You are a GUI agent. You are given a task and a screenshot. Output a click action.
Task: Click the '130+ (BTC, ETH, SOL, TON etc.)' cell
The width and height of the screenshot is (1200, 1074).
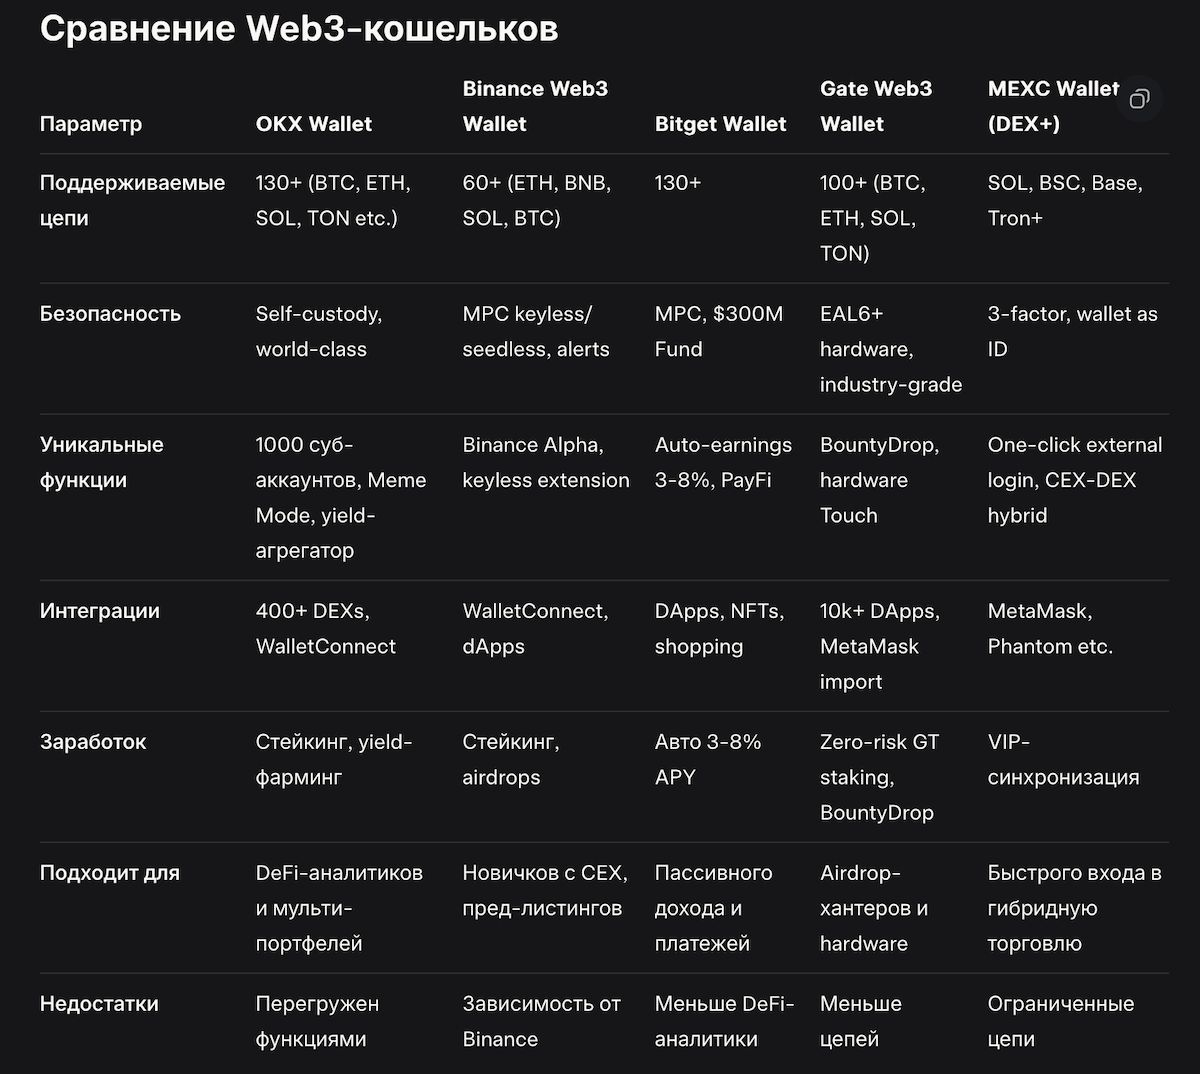[334, 200]
